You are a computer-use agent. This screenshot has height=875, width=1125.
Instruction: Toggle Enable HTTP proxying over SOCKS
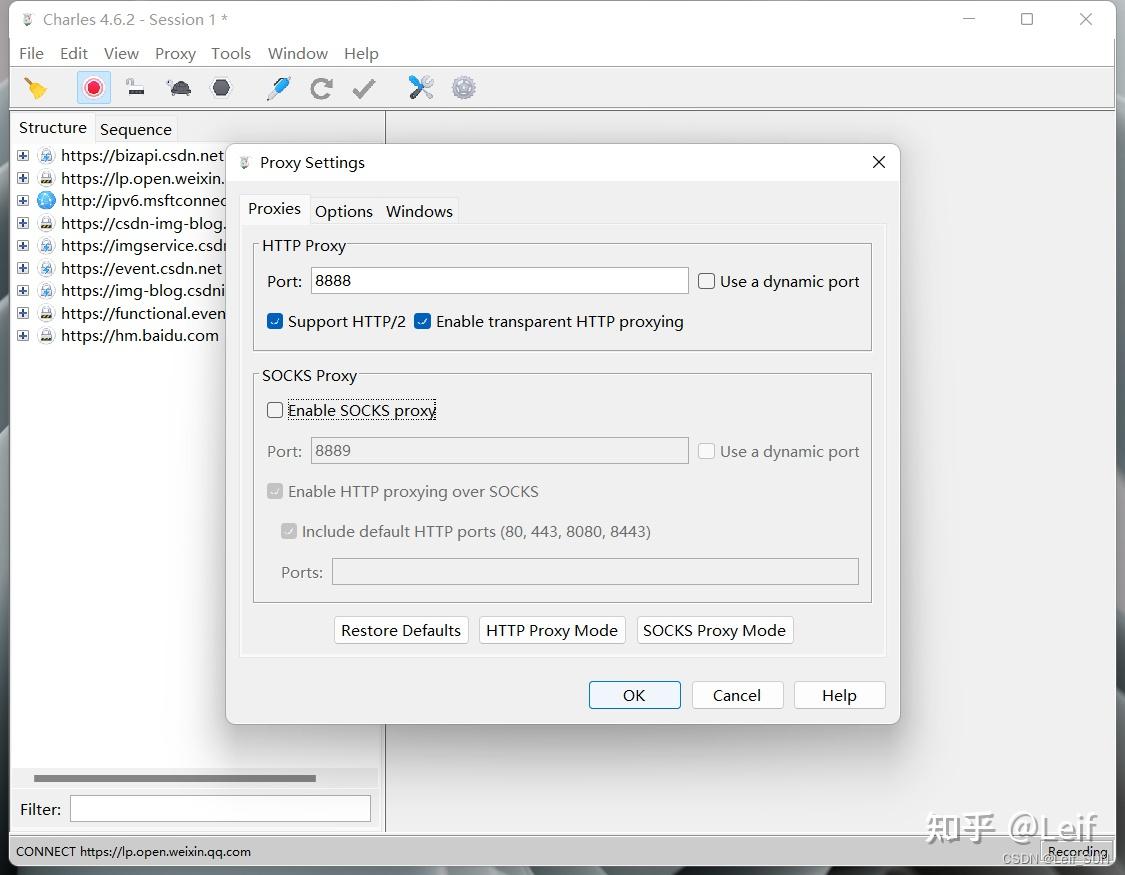tap(275, 491)
